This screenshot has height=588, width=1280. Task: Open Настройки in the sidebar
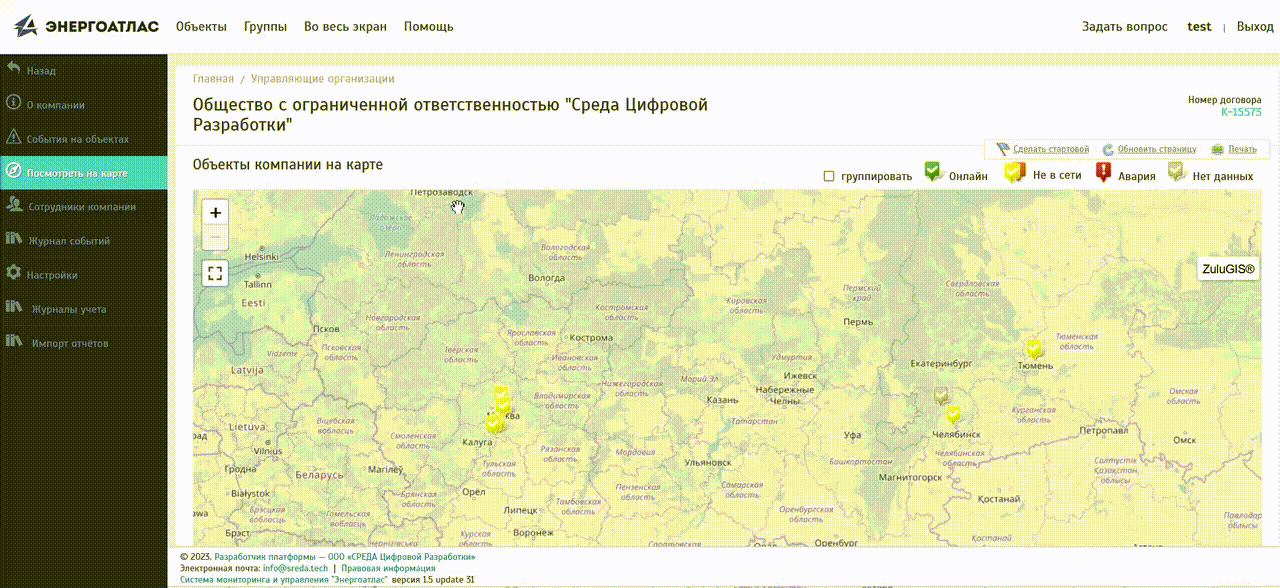point(52,275)
